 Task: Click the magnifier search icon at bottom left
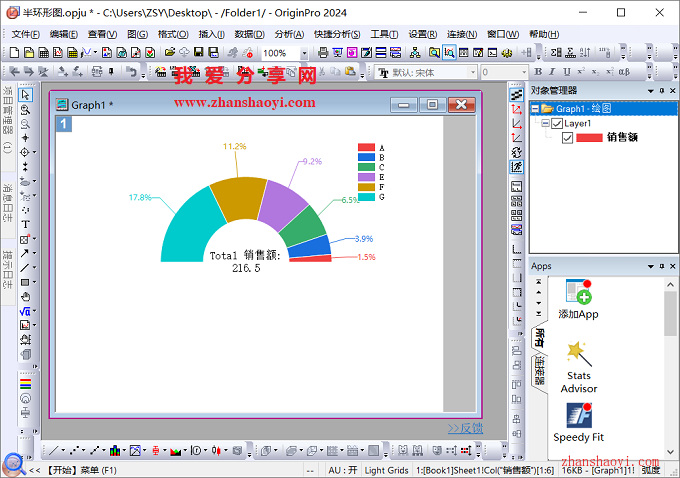(14, 465)
